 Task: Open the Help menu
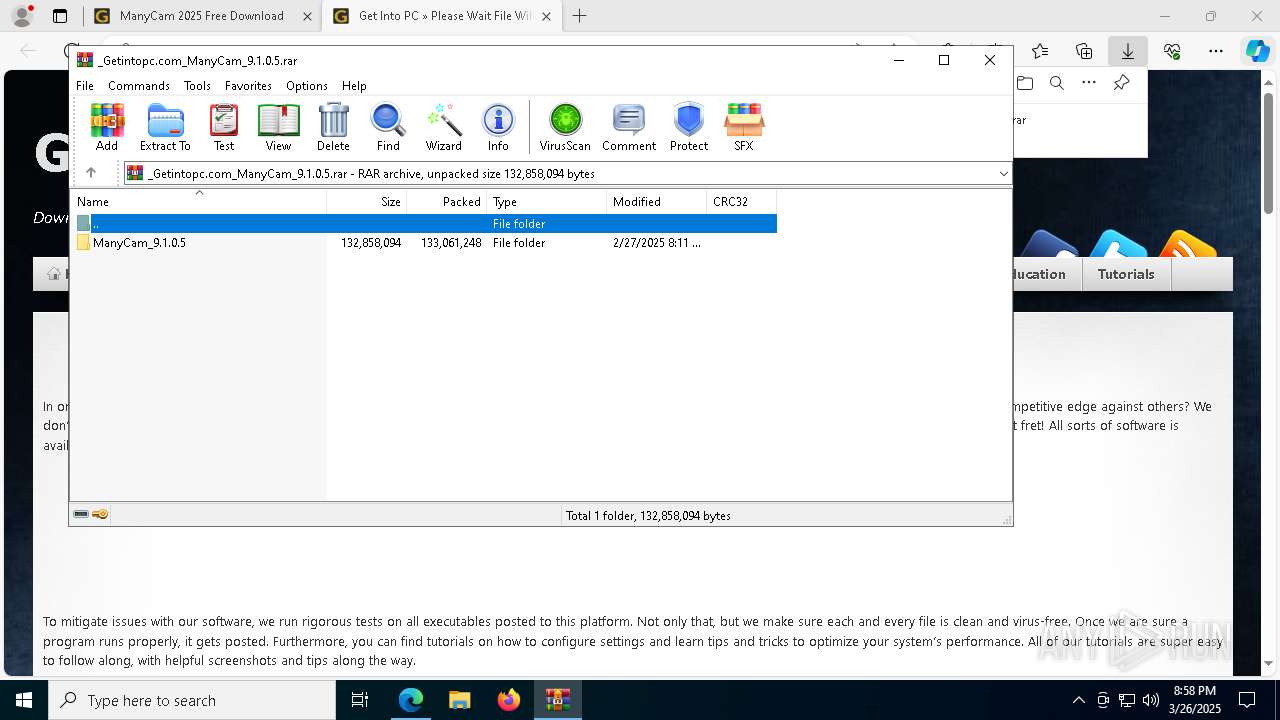[x=354, y=86]
